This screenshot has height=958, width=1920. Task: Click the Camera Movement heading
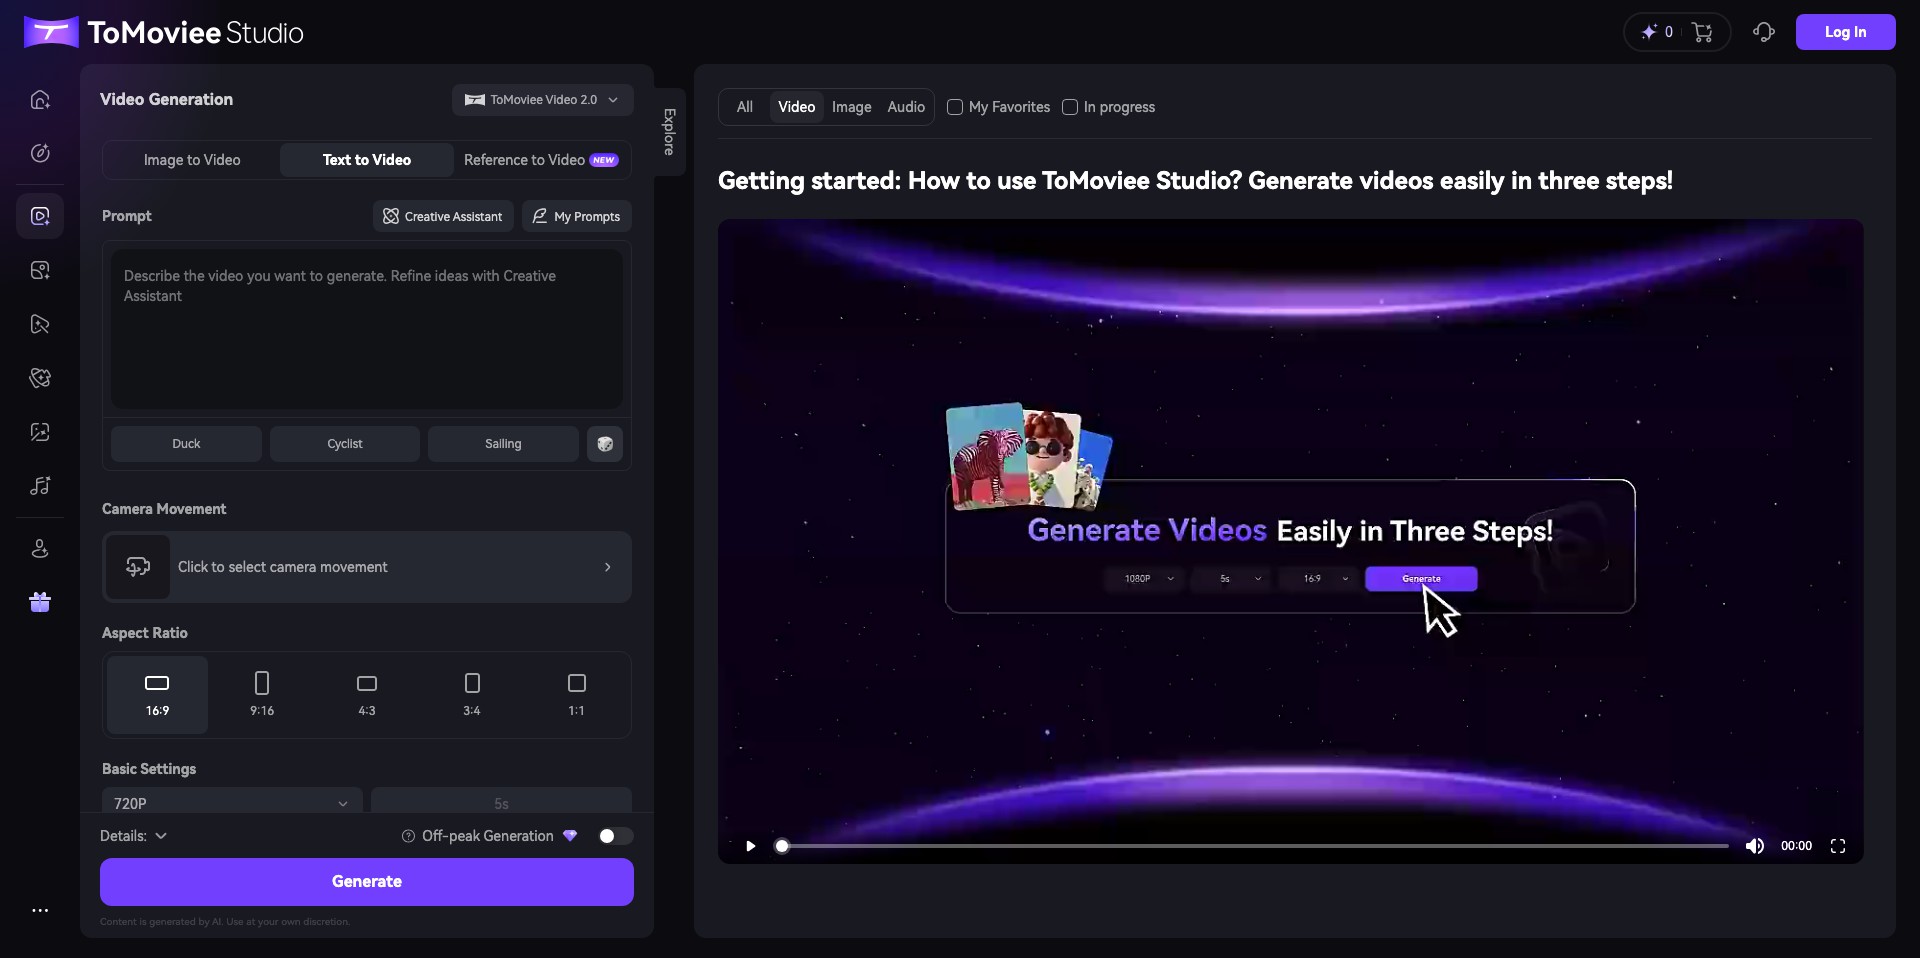164,509
